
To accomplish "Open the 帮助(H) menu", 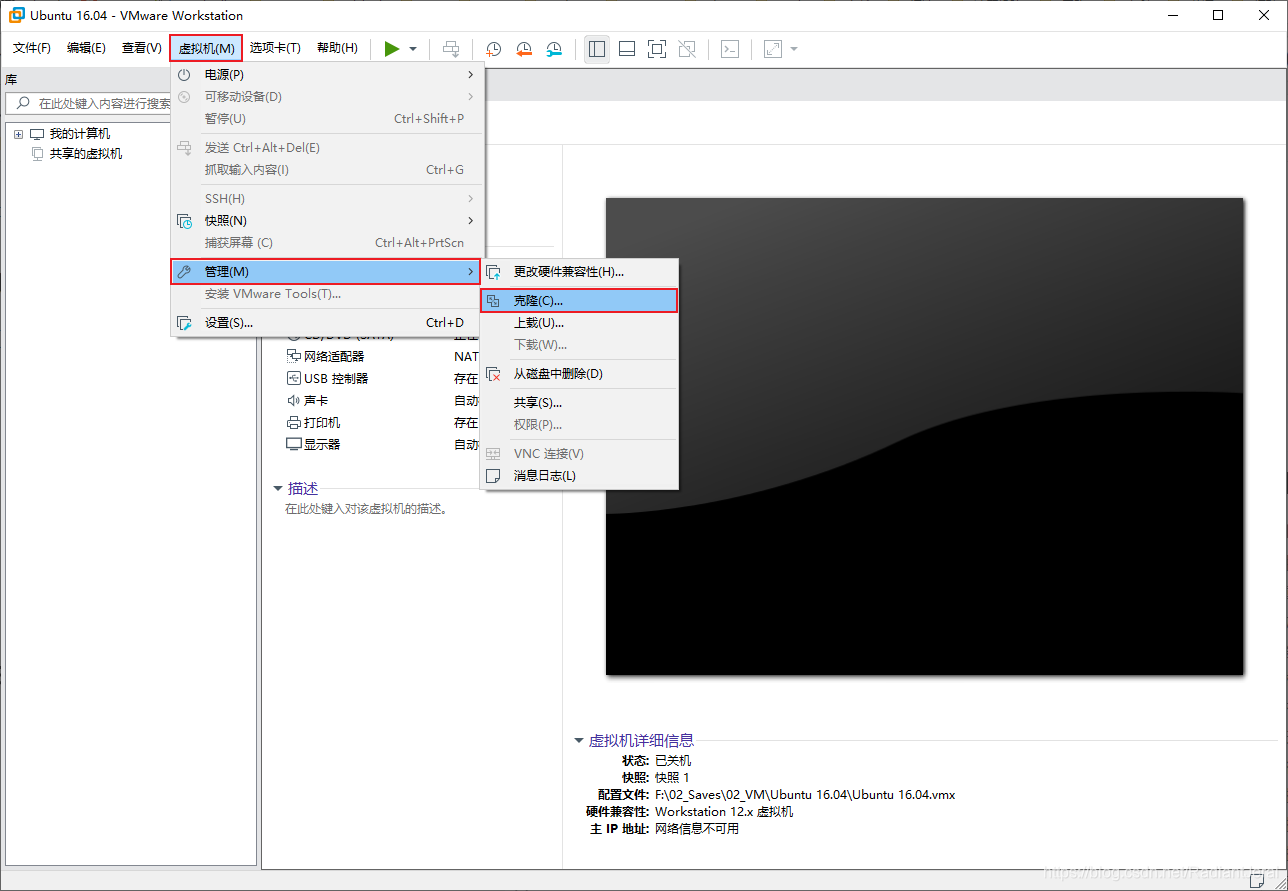I will point(337,48).
